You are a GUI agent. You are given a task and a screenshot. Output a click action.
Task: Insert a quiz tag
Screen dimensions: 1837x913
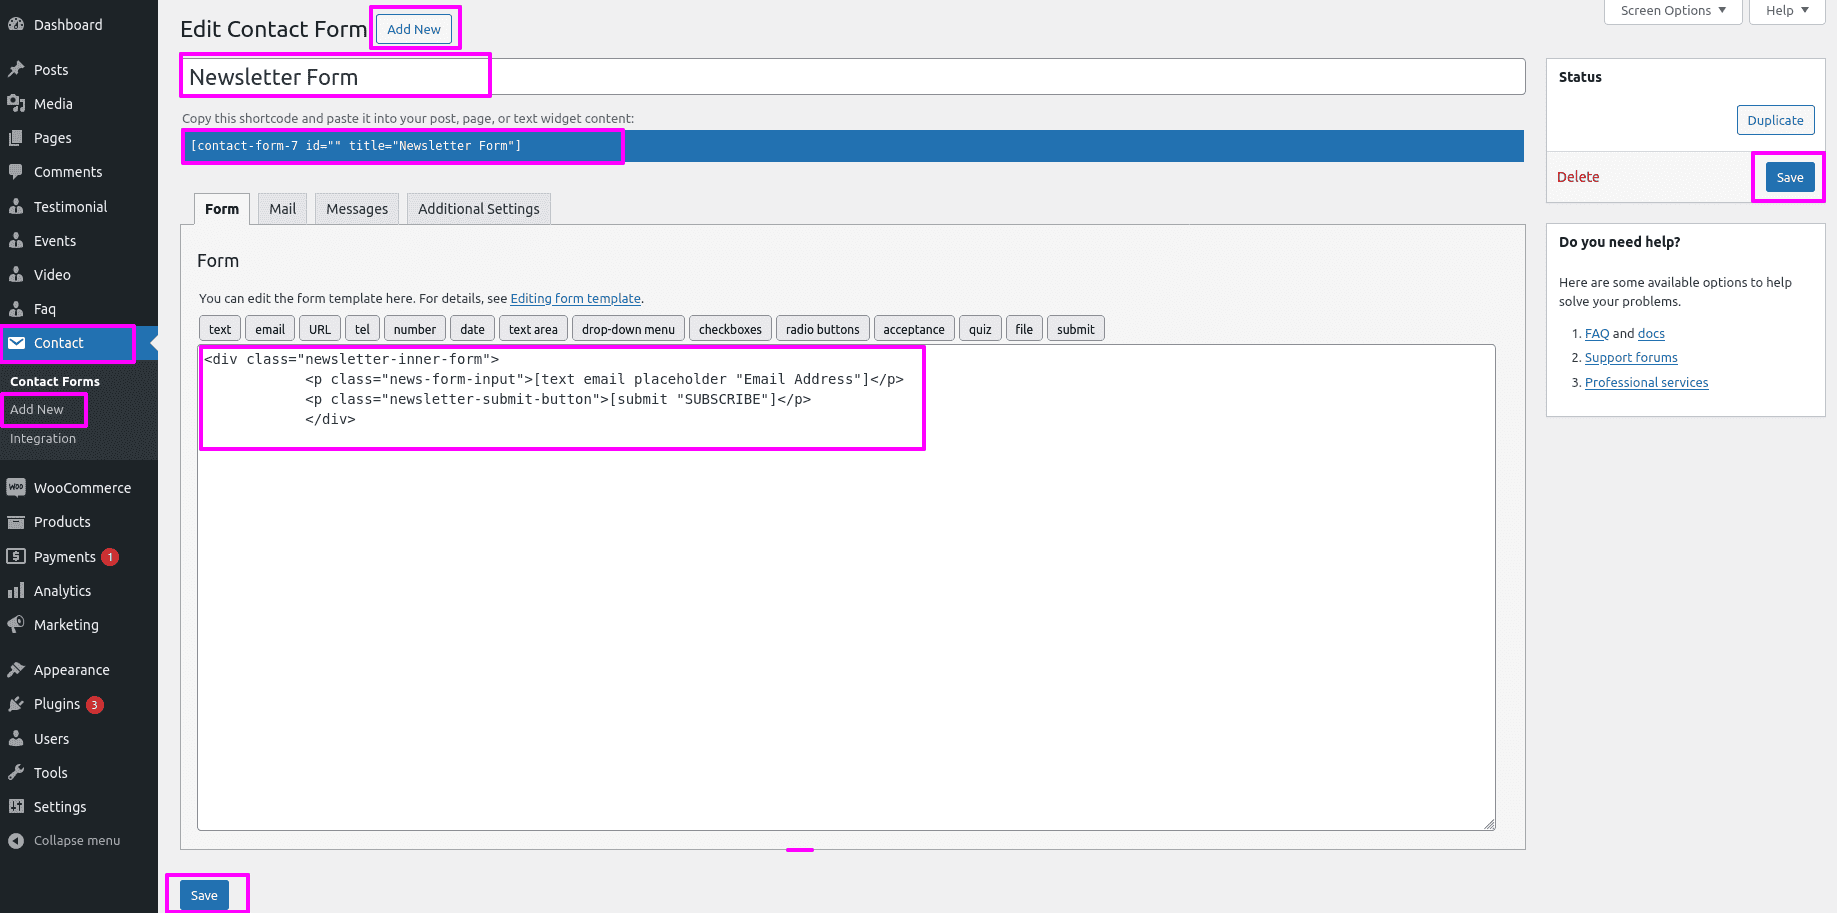point(980,329)
